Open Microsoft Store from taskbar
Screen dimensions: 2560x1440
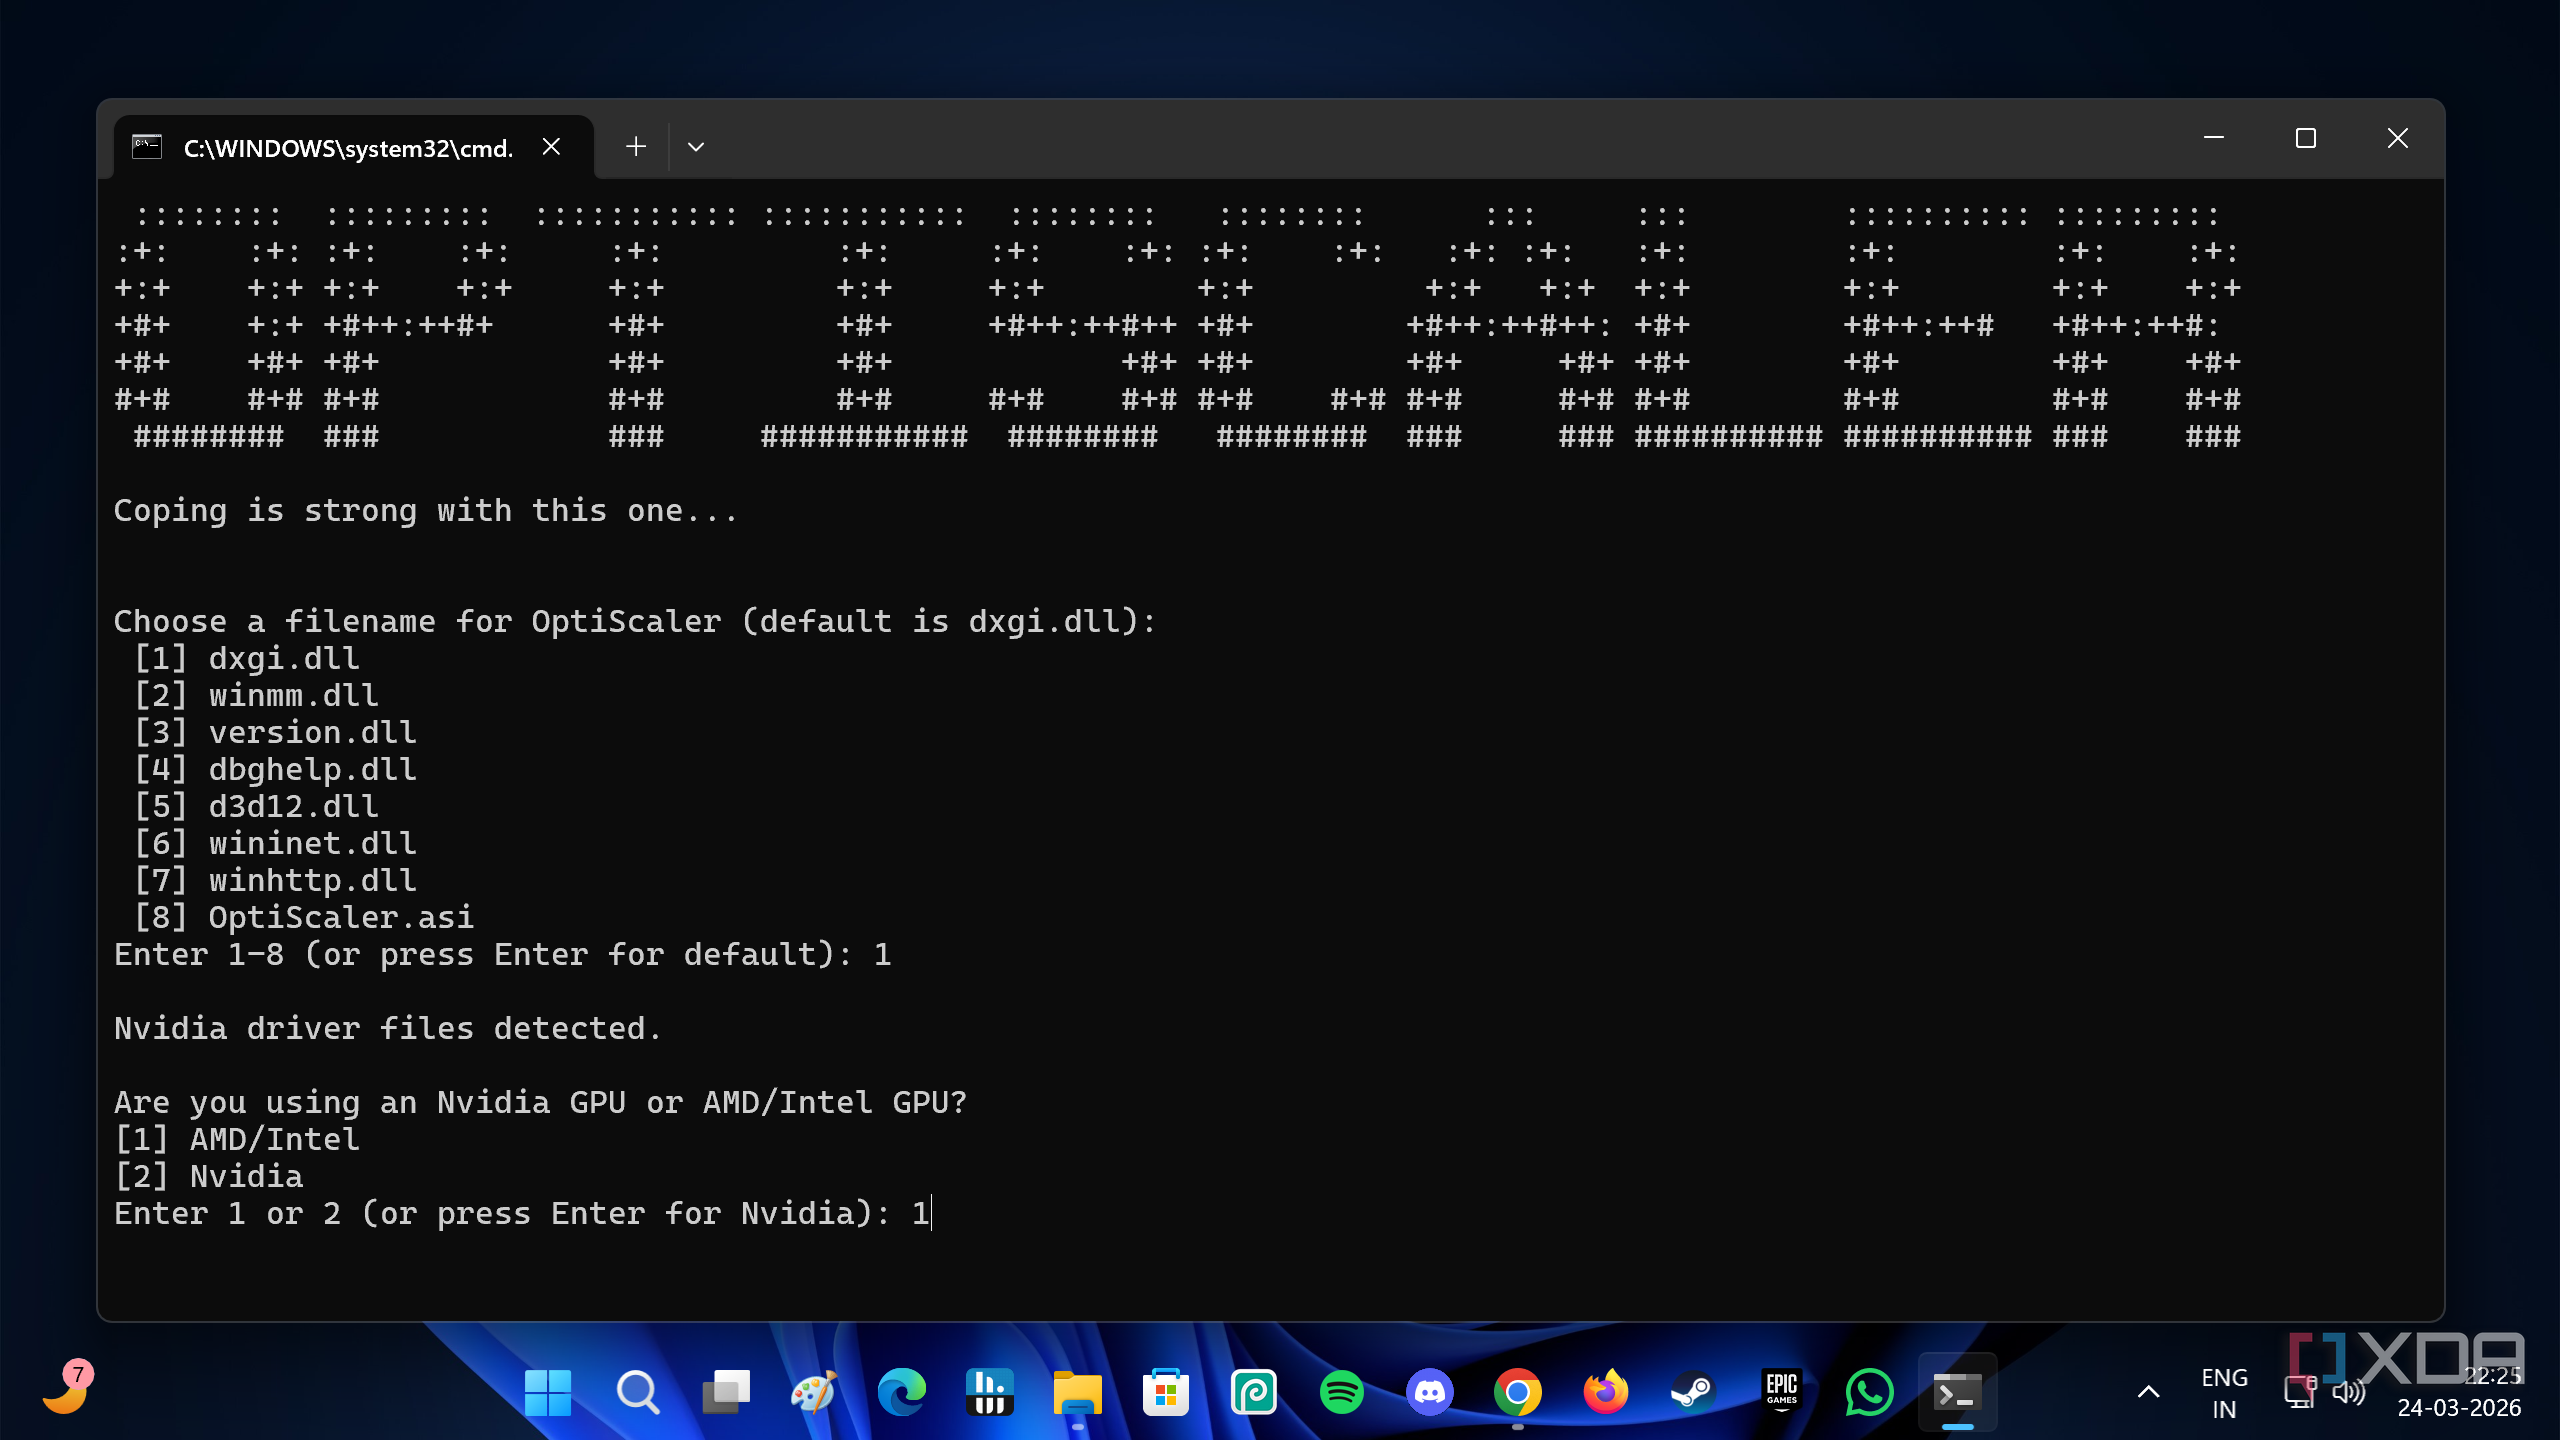coord(1166,1392)
